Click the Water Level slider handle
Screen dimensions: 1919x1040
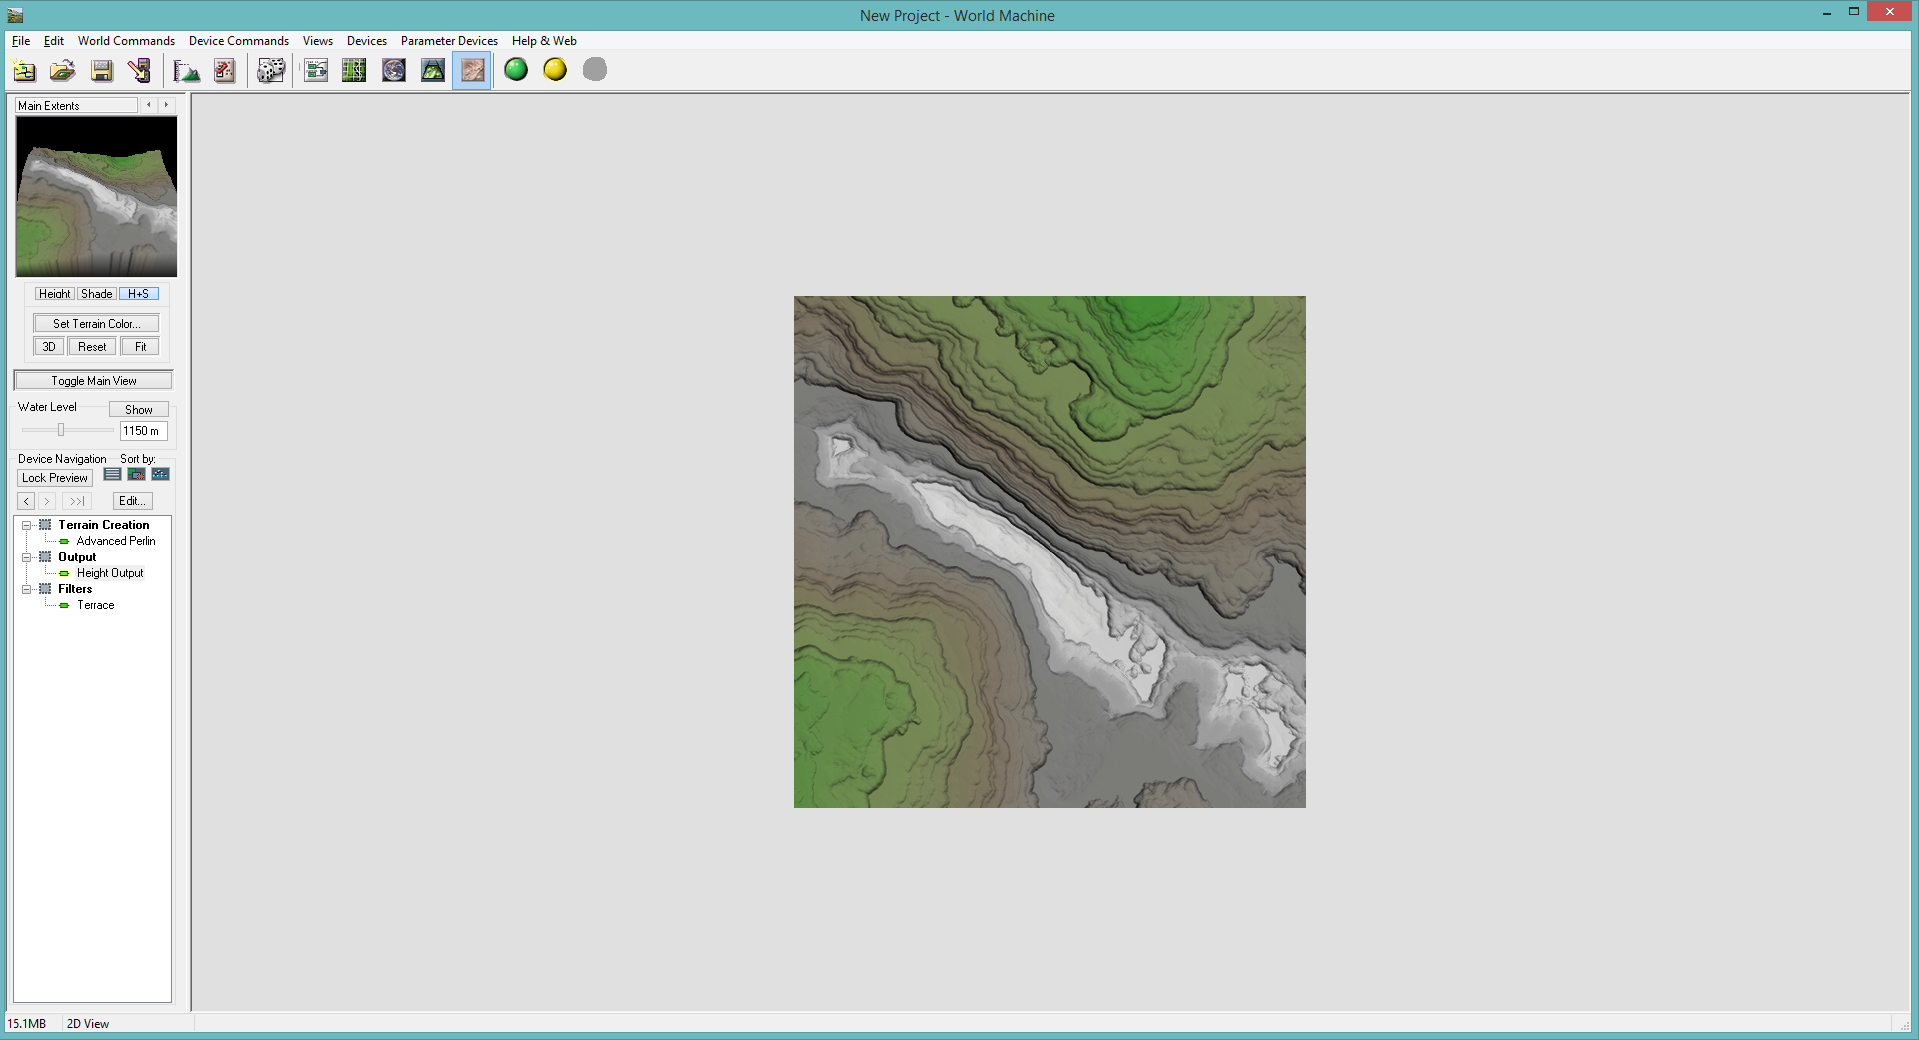click(x=61, y=430)
